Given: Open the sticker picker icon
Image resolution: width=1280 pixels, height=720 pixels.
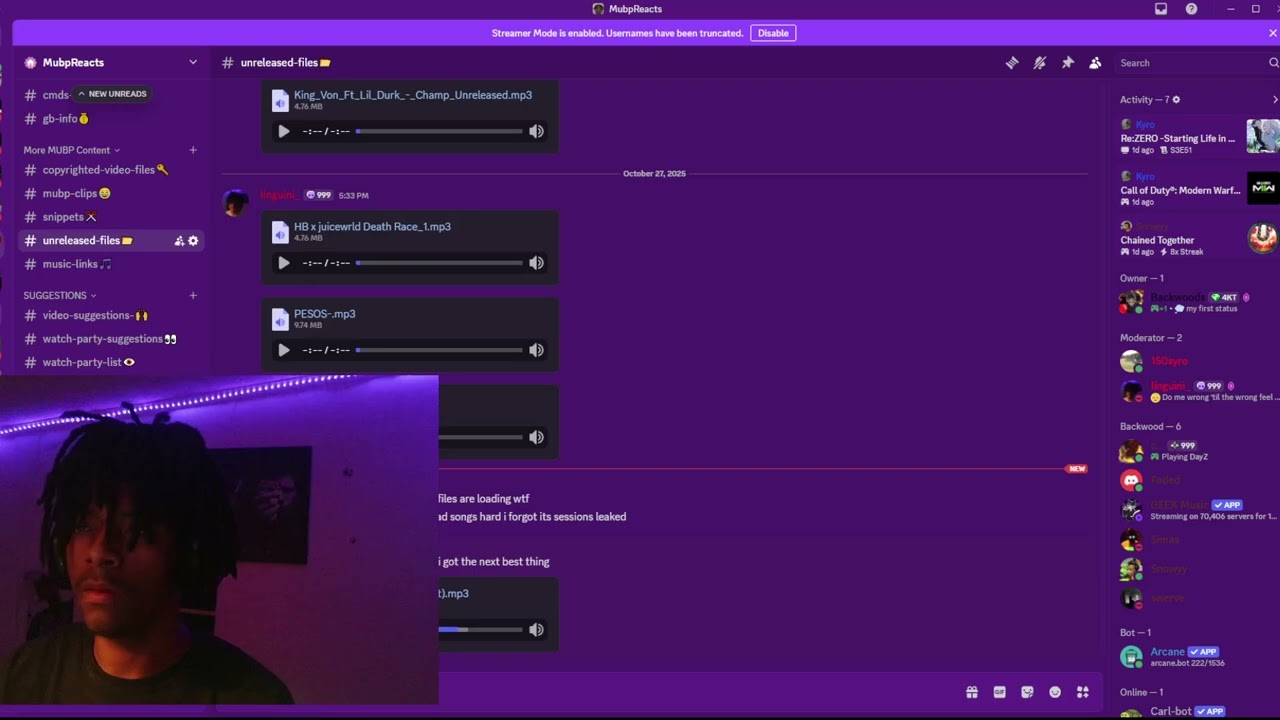Looking at the screenshot, I should [x=1027, y=692].
